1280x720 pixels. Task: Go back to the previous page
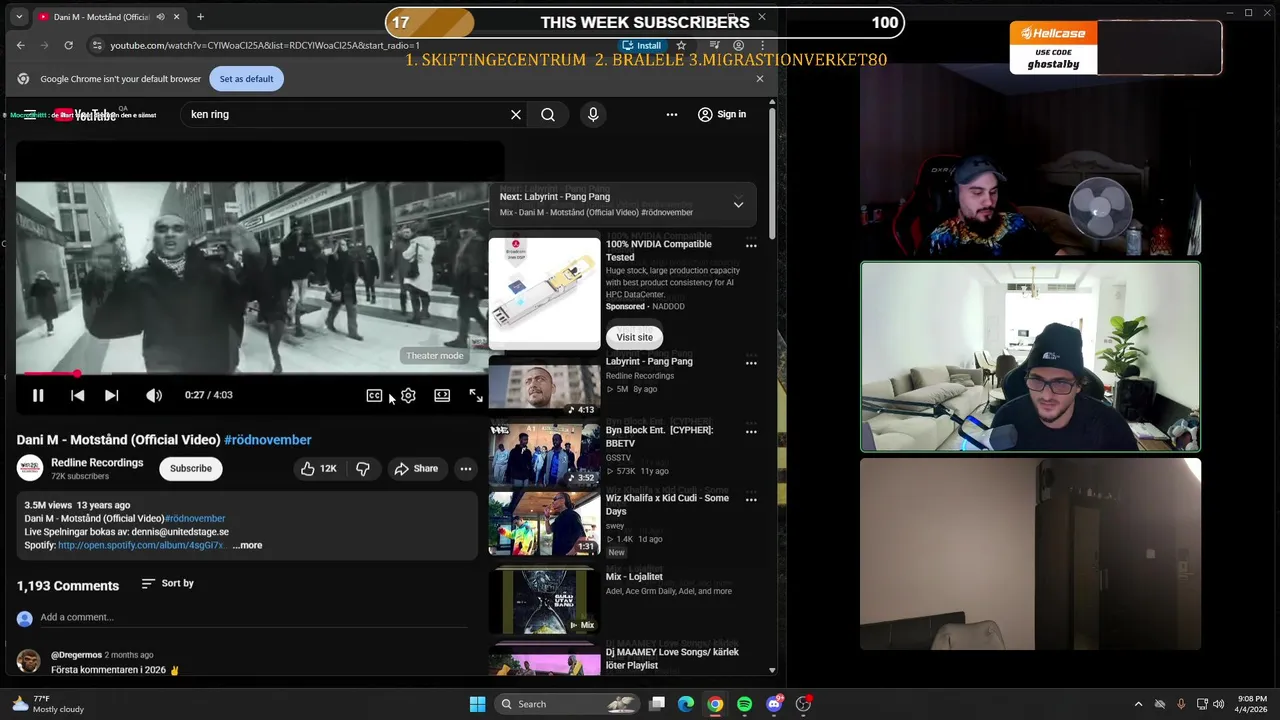tap(20, 45)
